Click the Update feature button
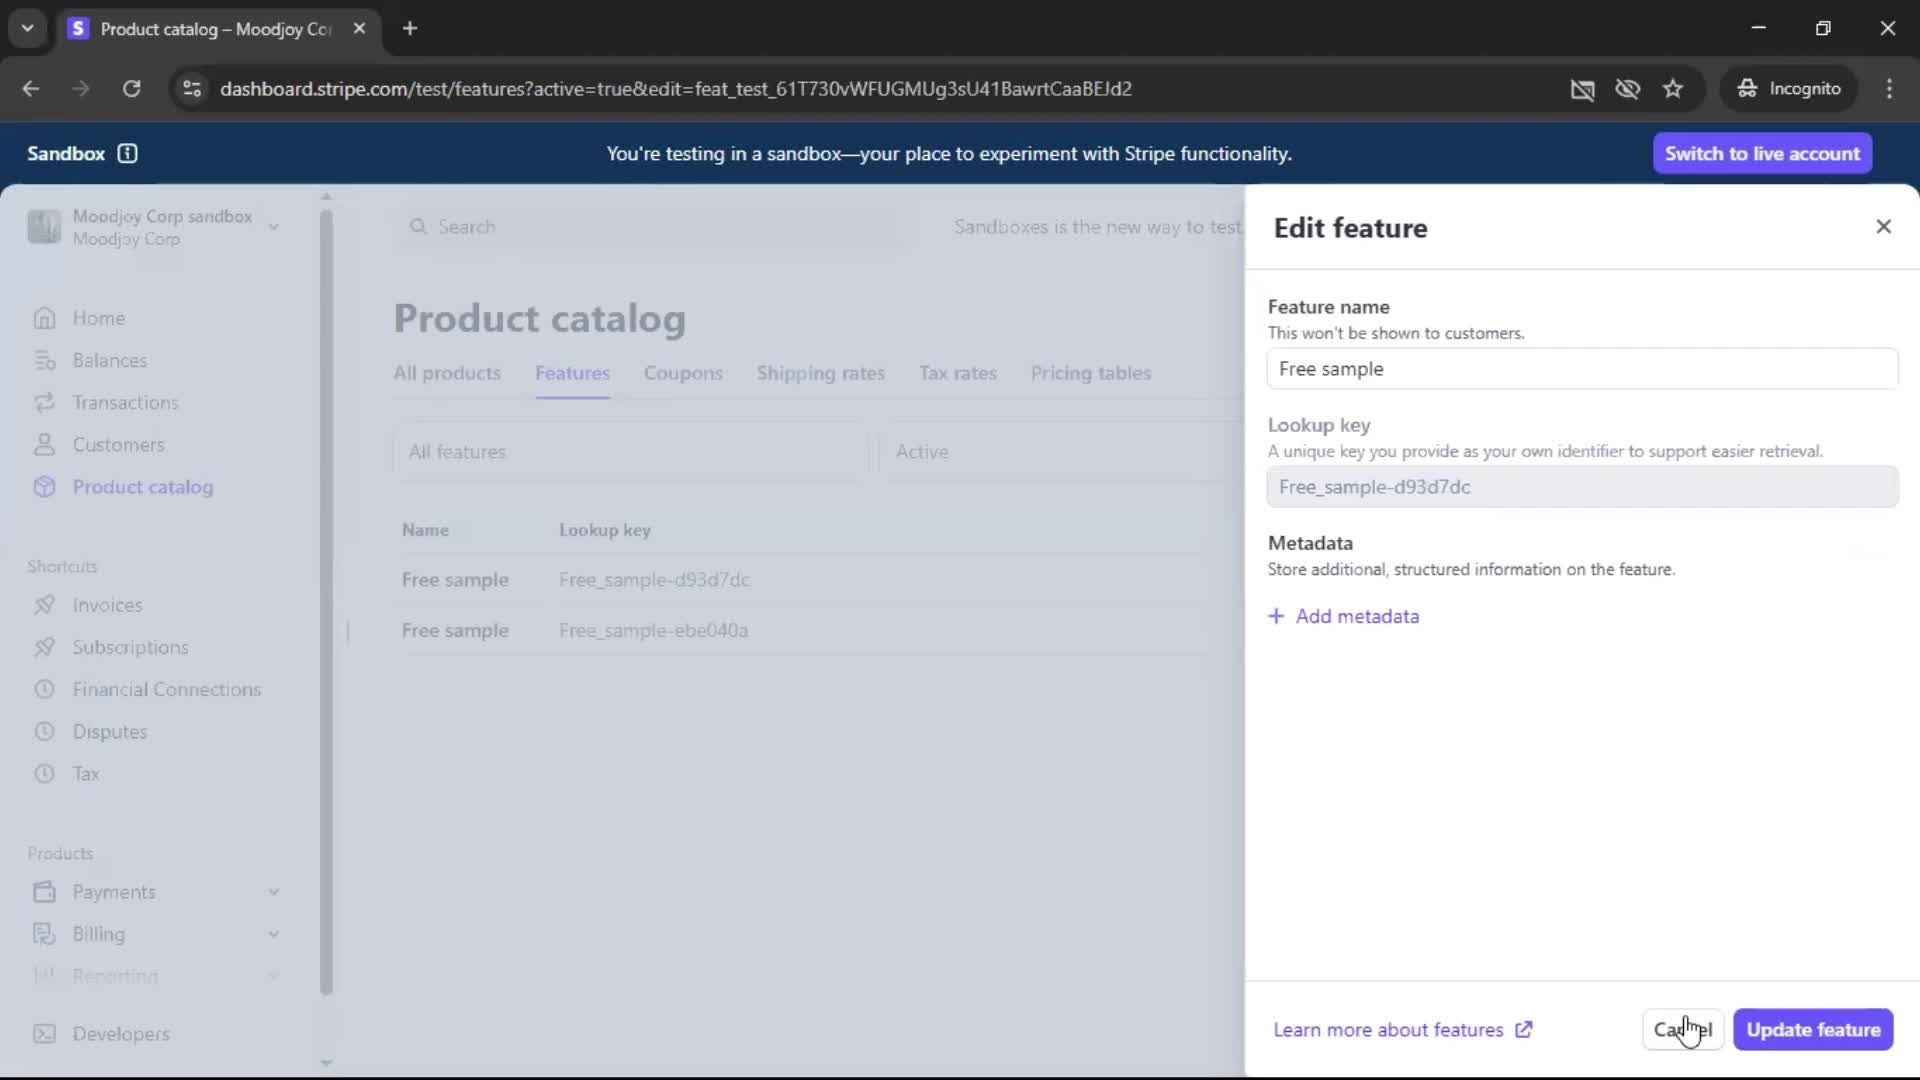The height and width of the screenshot is (1080, 1920). [1812, 1029]
